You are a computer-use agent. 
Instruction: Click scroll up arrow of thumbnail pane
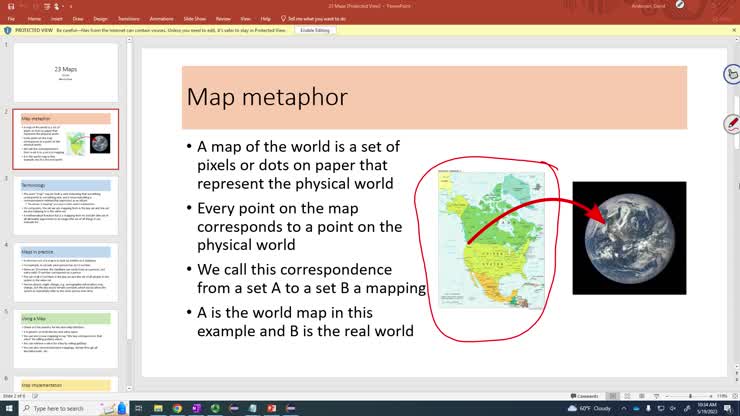coord(129,41)
